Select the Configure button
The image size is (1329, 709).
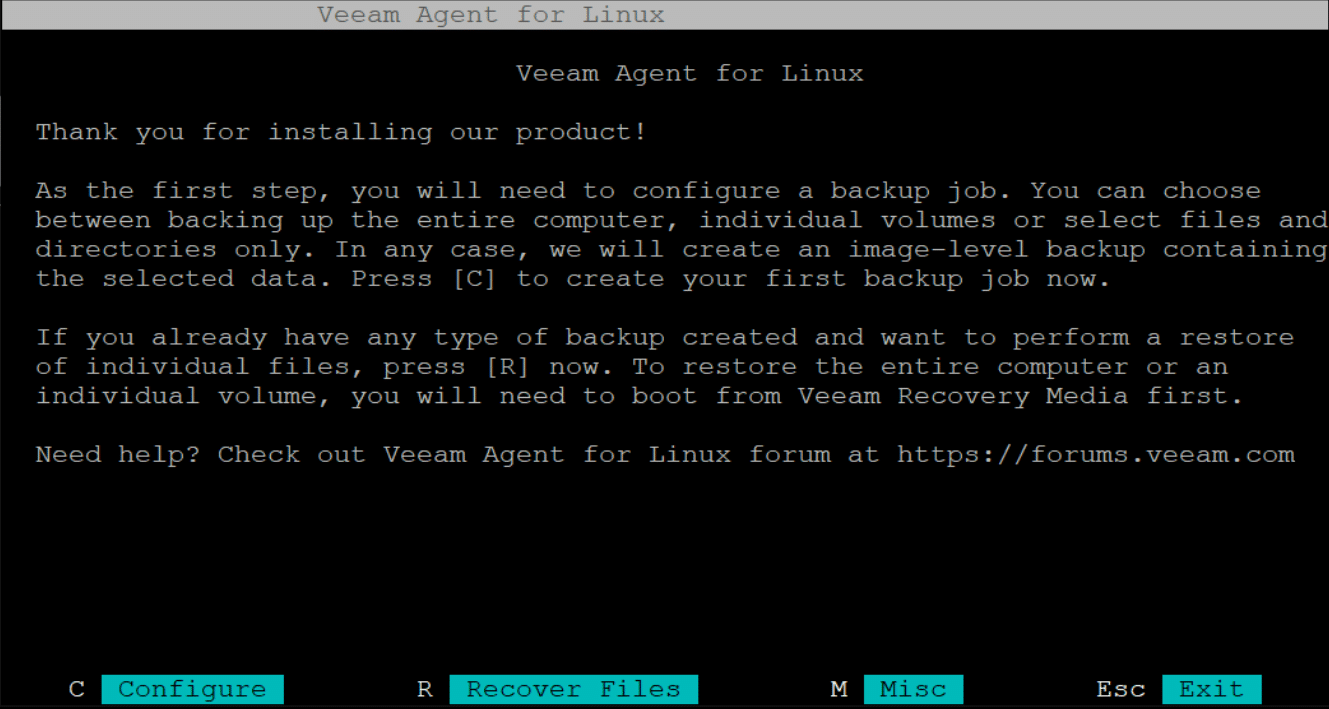(192, 689)
